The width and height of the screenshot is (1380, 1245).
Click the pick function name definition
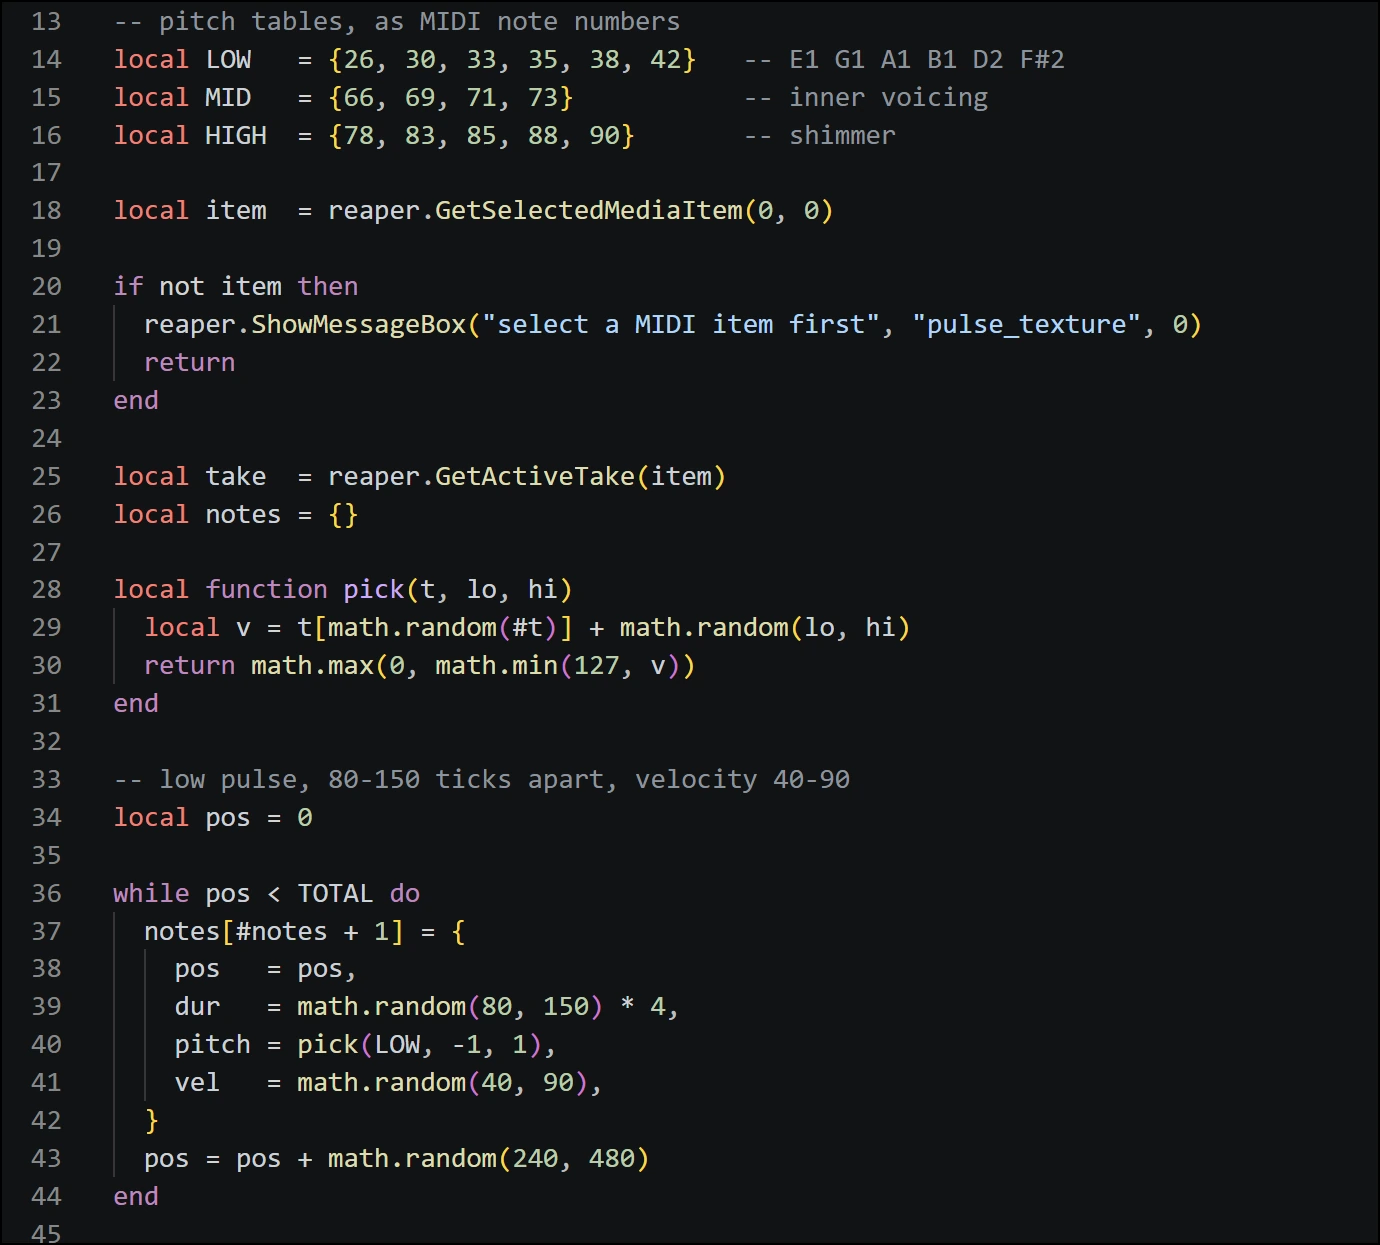tap(374, 589)
